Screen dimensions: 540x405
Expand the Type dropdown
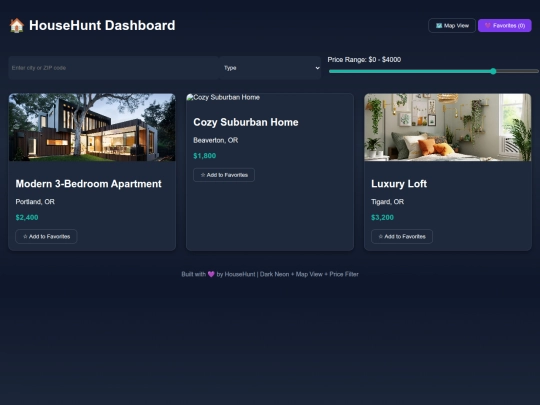click(270, 68)
